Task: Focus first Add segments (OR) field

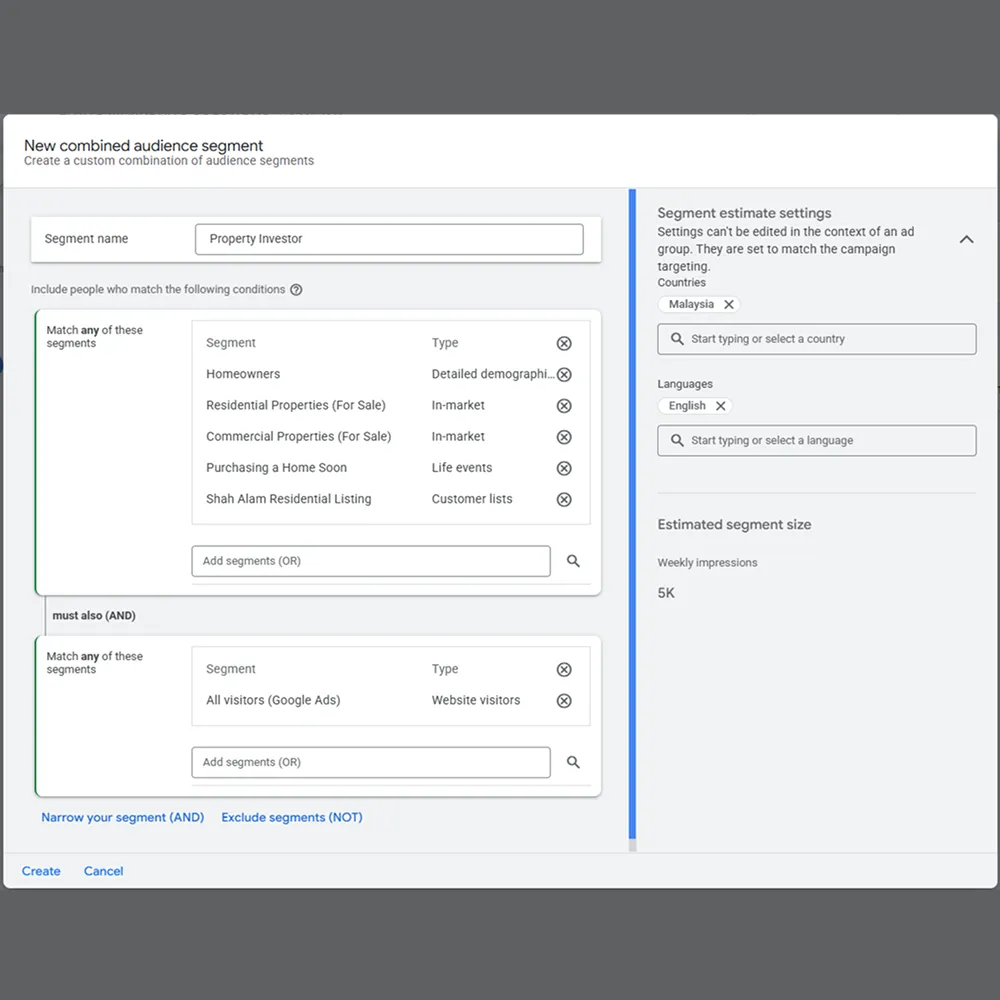Action: point(371,561)
